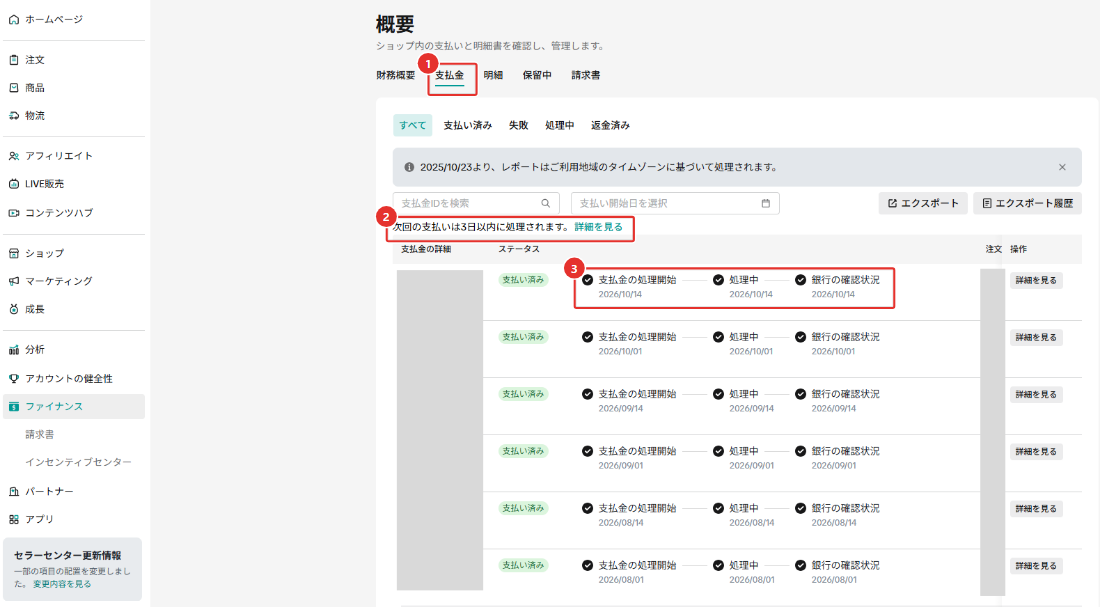Click 支払い済み badge in 2026/09/01 row
Image resolution: width=1100 pixels, height=607 pixels.
click(523, 451)
